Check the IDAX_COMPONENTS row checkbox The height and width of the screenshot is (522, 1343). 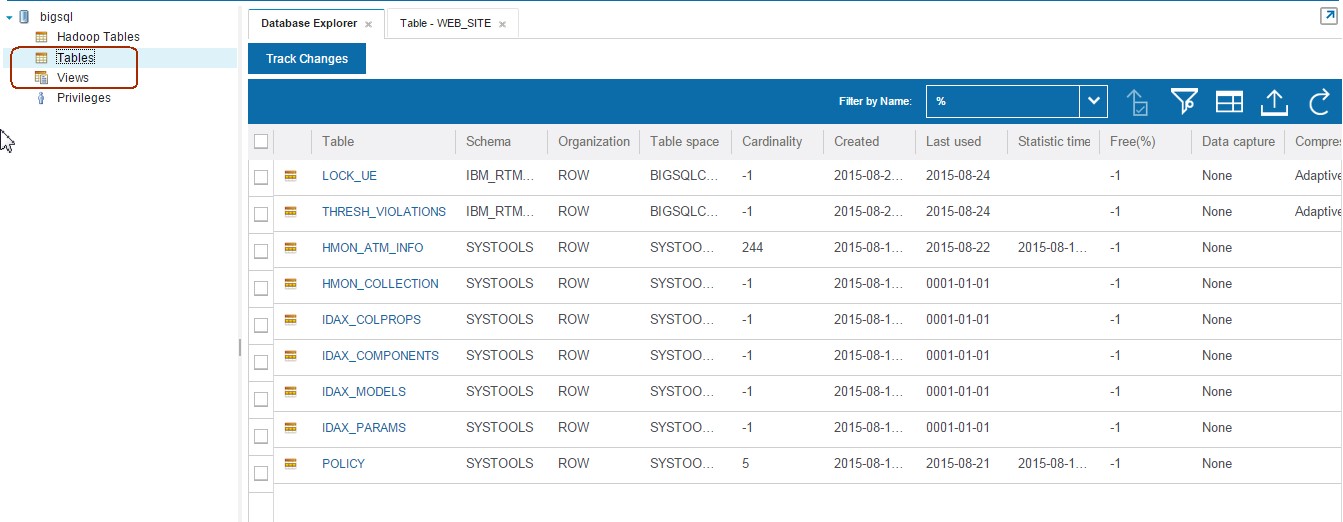click(x=261, y=362)
